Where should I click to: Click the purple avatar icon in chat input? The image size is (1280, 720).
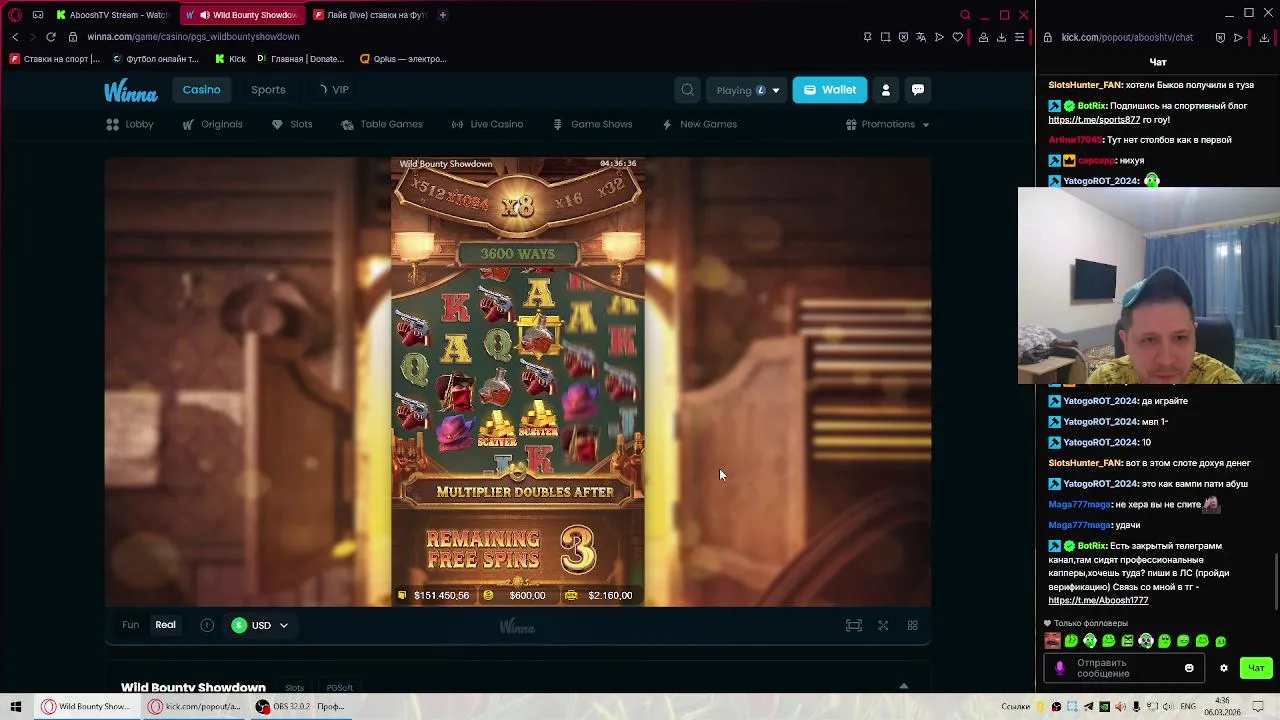[1060, 668]
